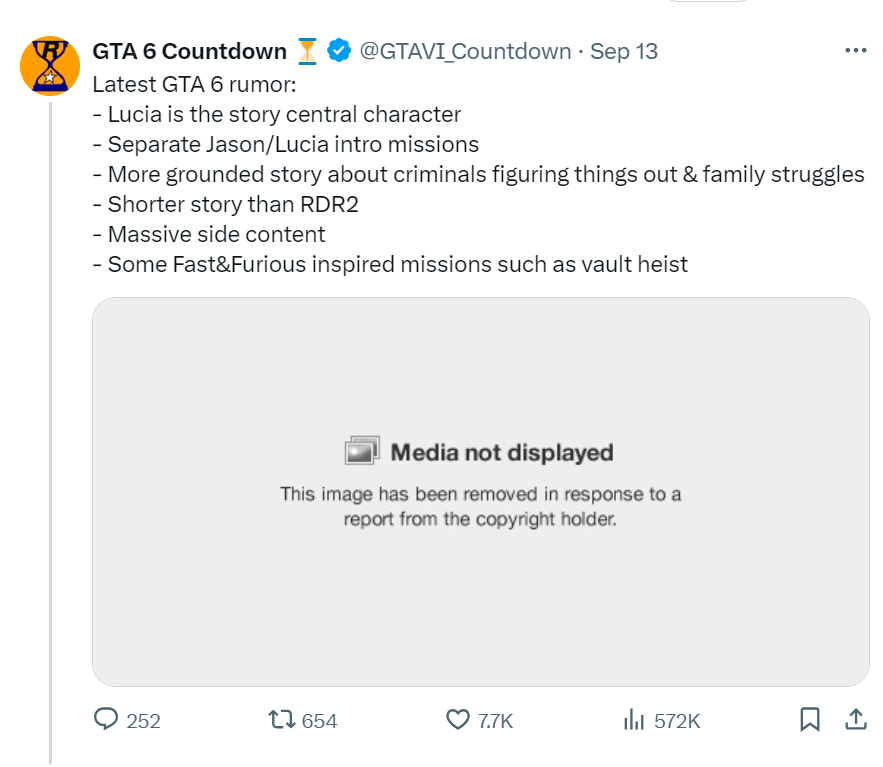Open the @GTAVI_Countdown handle link
Viewport: 883px width, 767px height.
coord(465,51)
